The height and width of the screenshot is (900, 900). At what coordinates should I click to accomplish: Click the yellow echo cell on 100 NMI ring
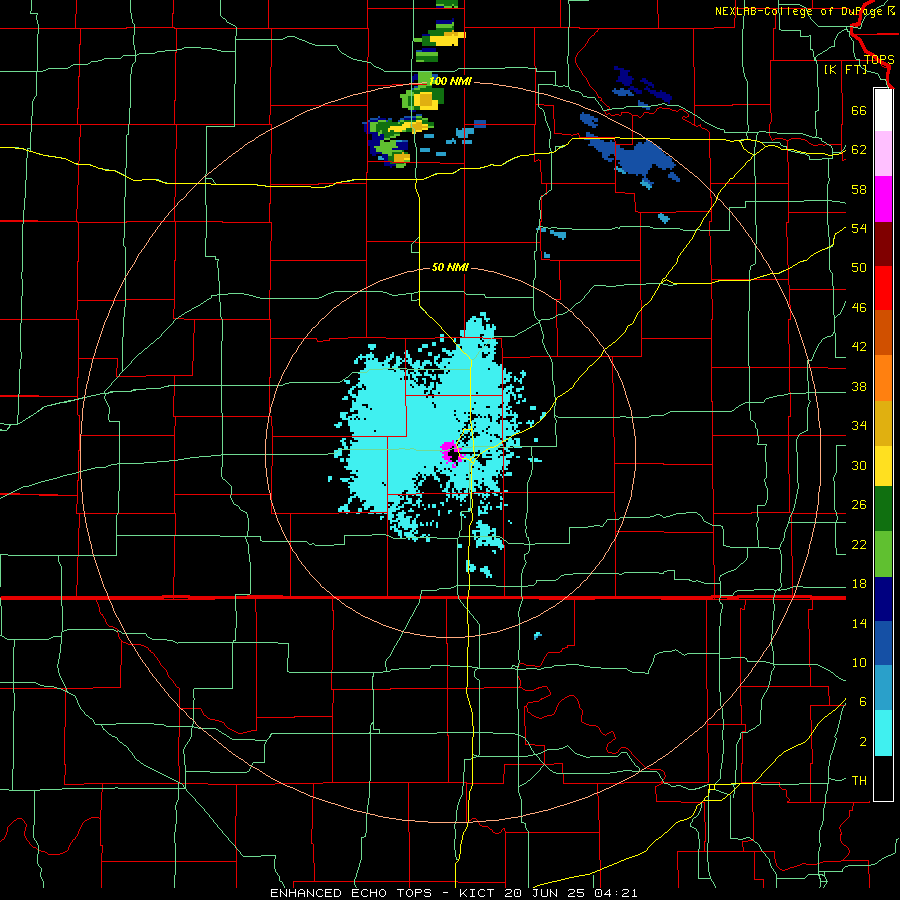click(426, 101)
